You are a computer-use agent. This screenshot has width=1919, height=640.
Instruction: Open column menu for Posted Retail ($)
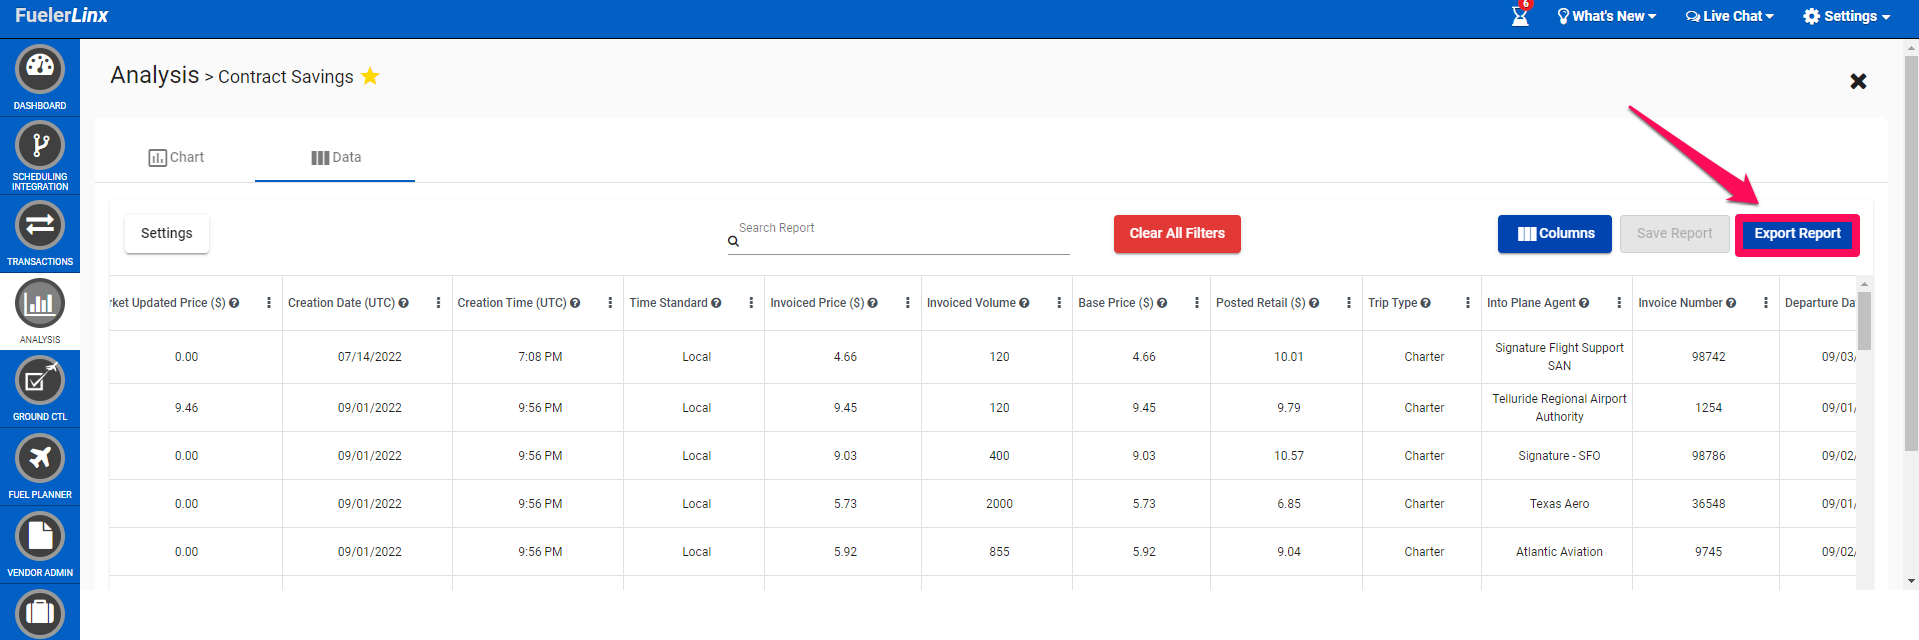pos(1349,303)
